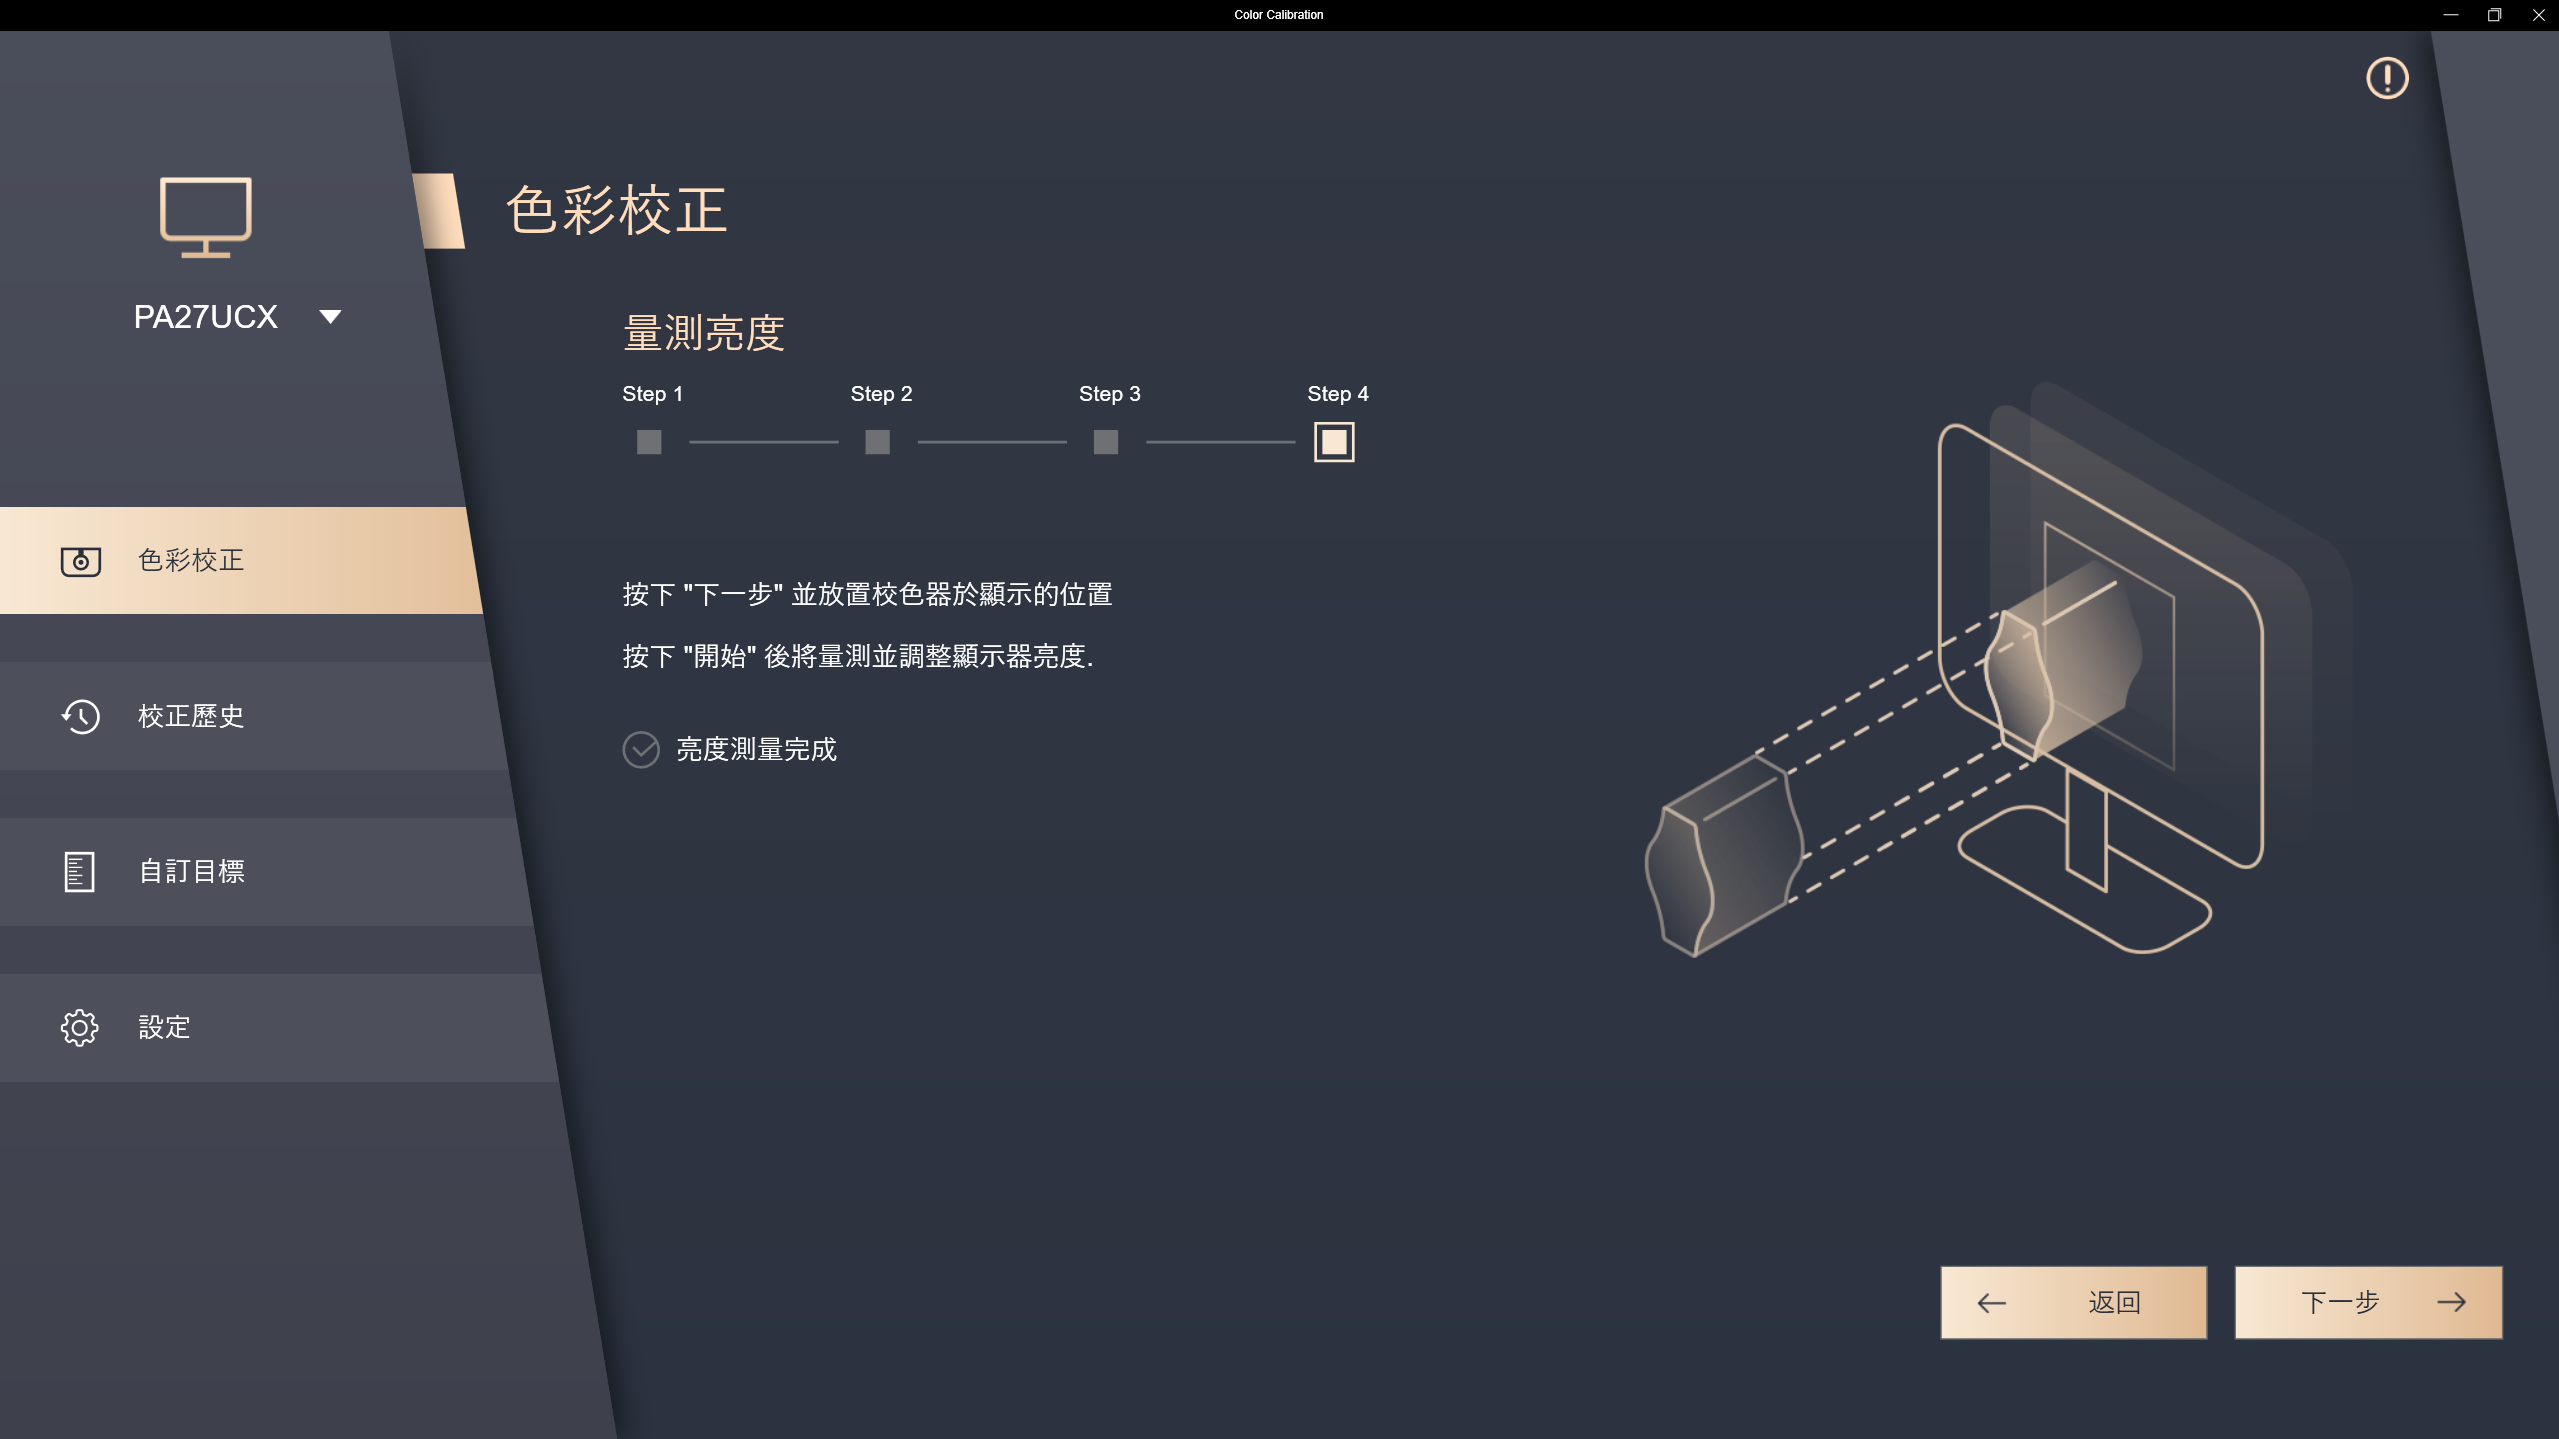Click the Color Calibration title bar text
Image resolution: width=2559 pixels, height=1439 pixels.
point(1278,15)
